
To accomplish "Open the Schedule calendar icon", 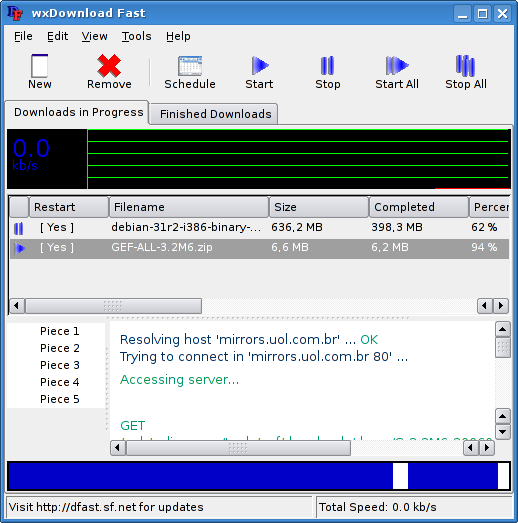I will click(190, 66).
